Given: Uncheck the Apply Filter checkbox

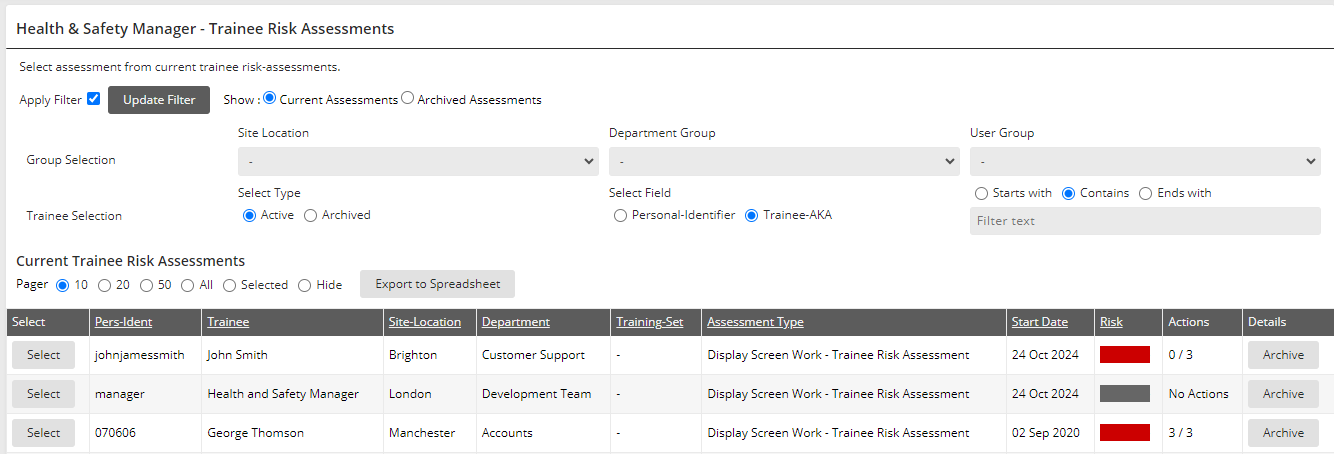Looking at the screenshot, I should (93, 99).
